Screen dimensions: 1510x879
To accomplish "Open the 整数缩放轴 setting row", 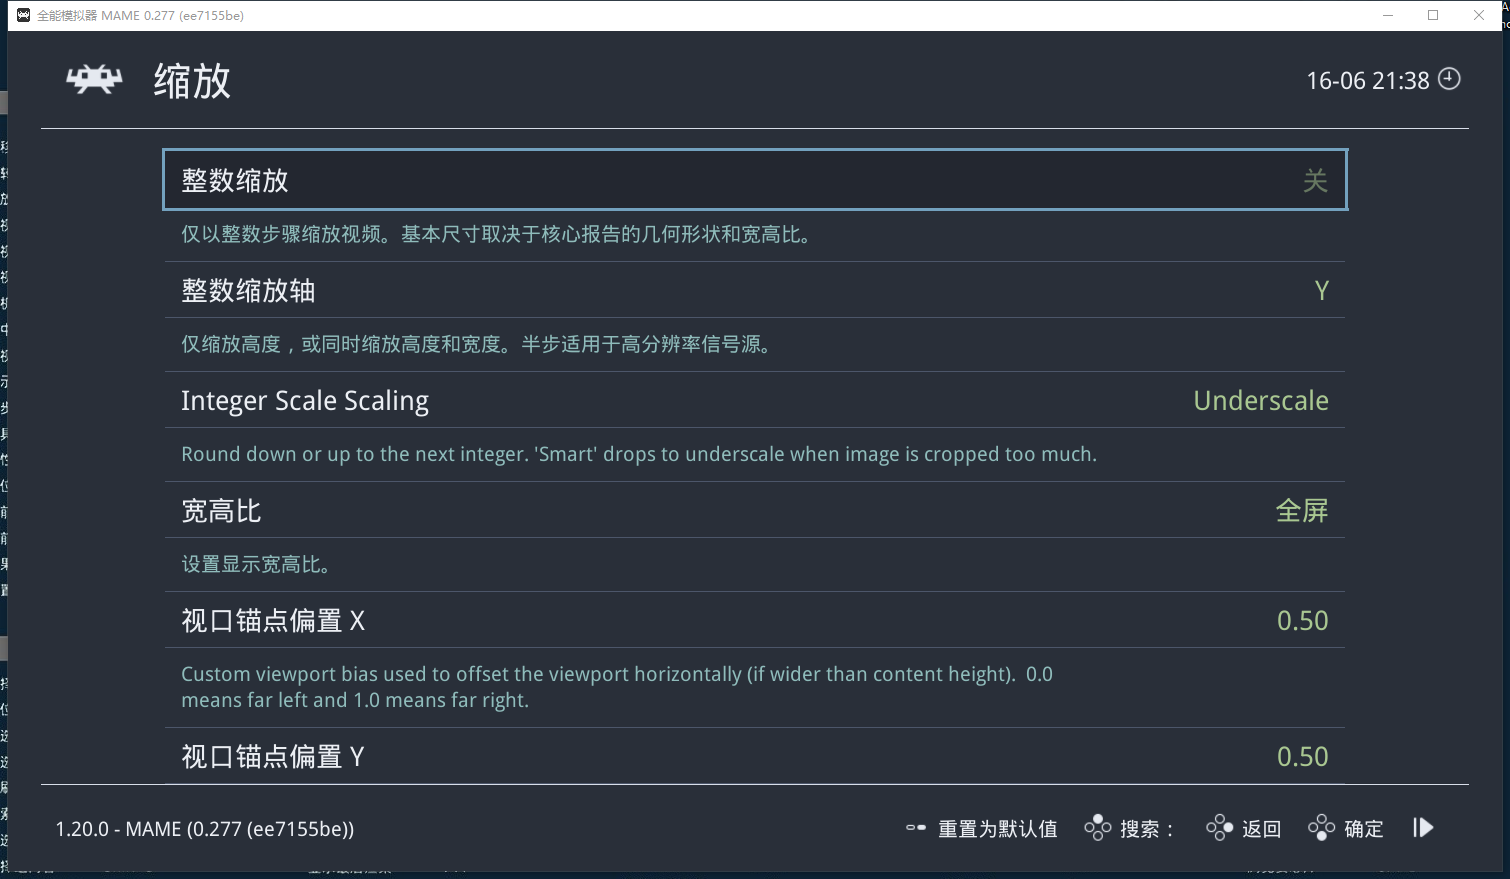I will click(755, 290).
